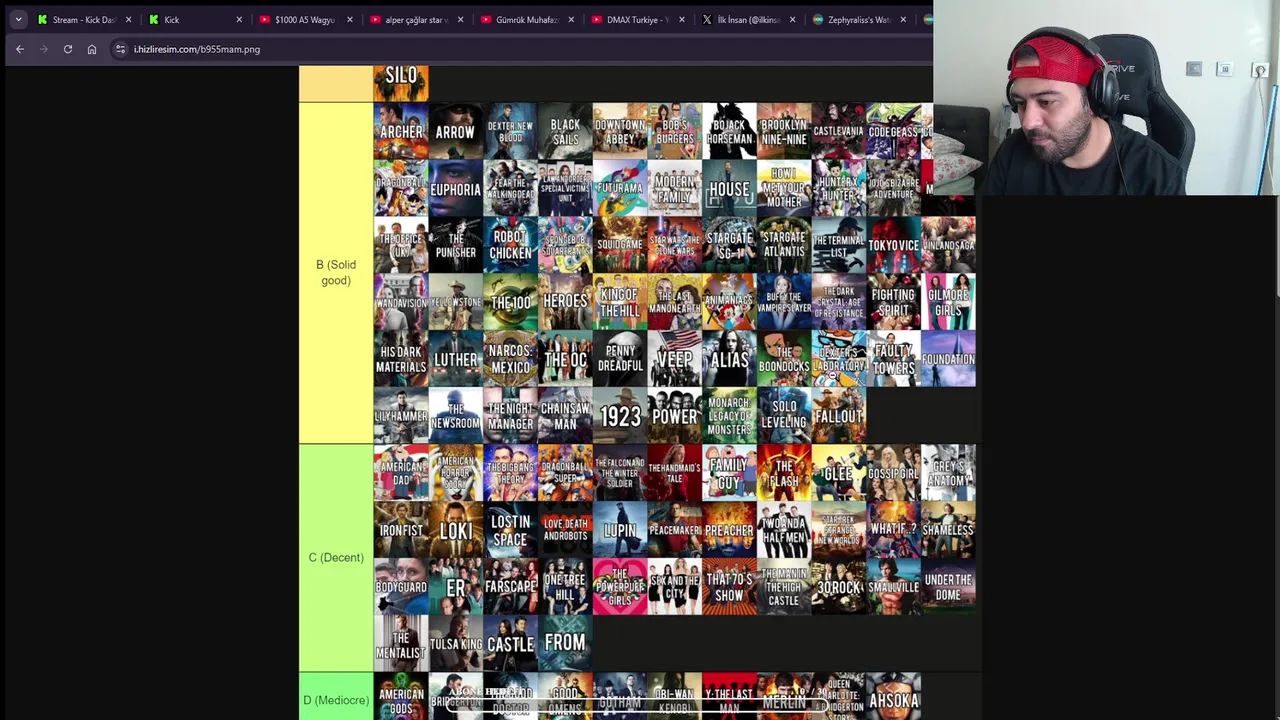Click the 1923 tile
This screenshot has height=720, width=1280.
coord(620,416)
